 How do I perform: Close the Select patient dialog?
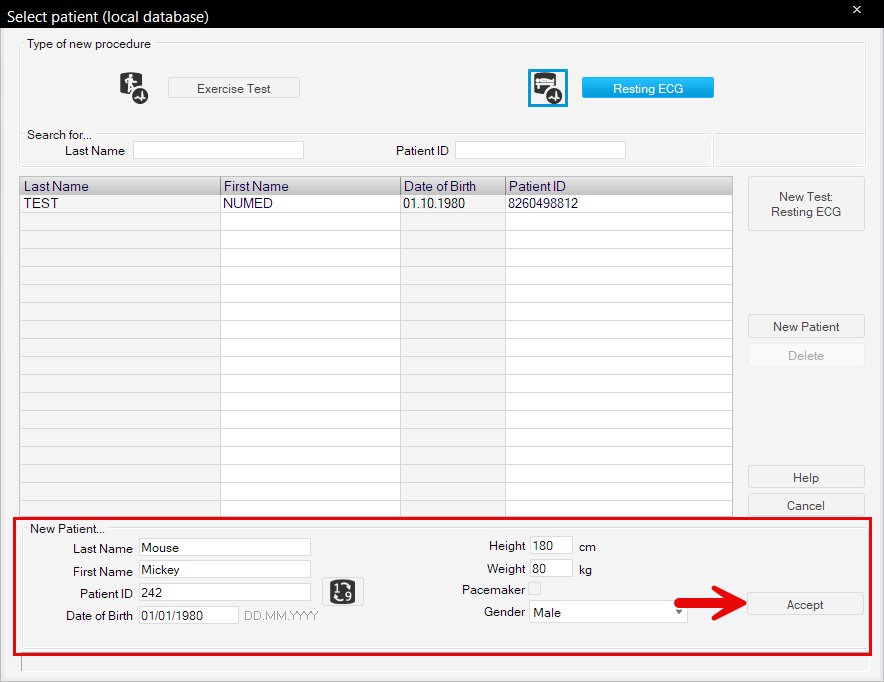[x=856, y=10]
